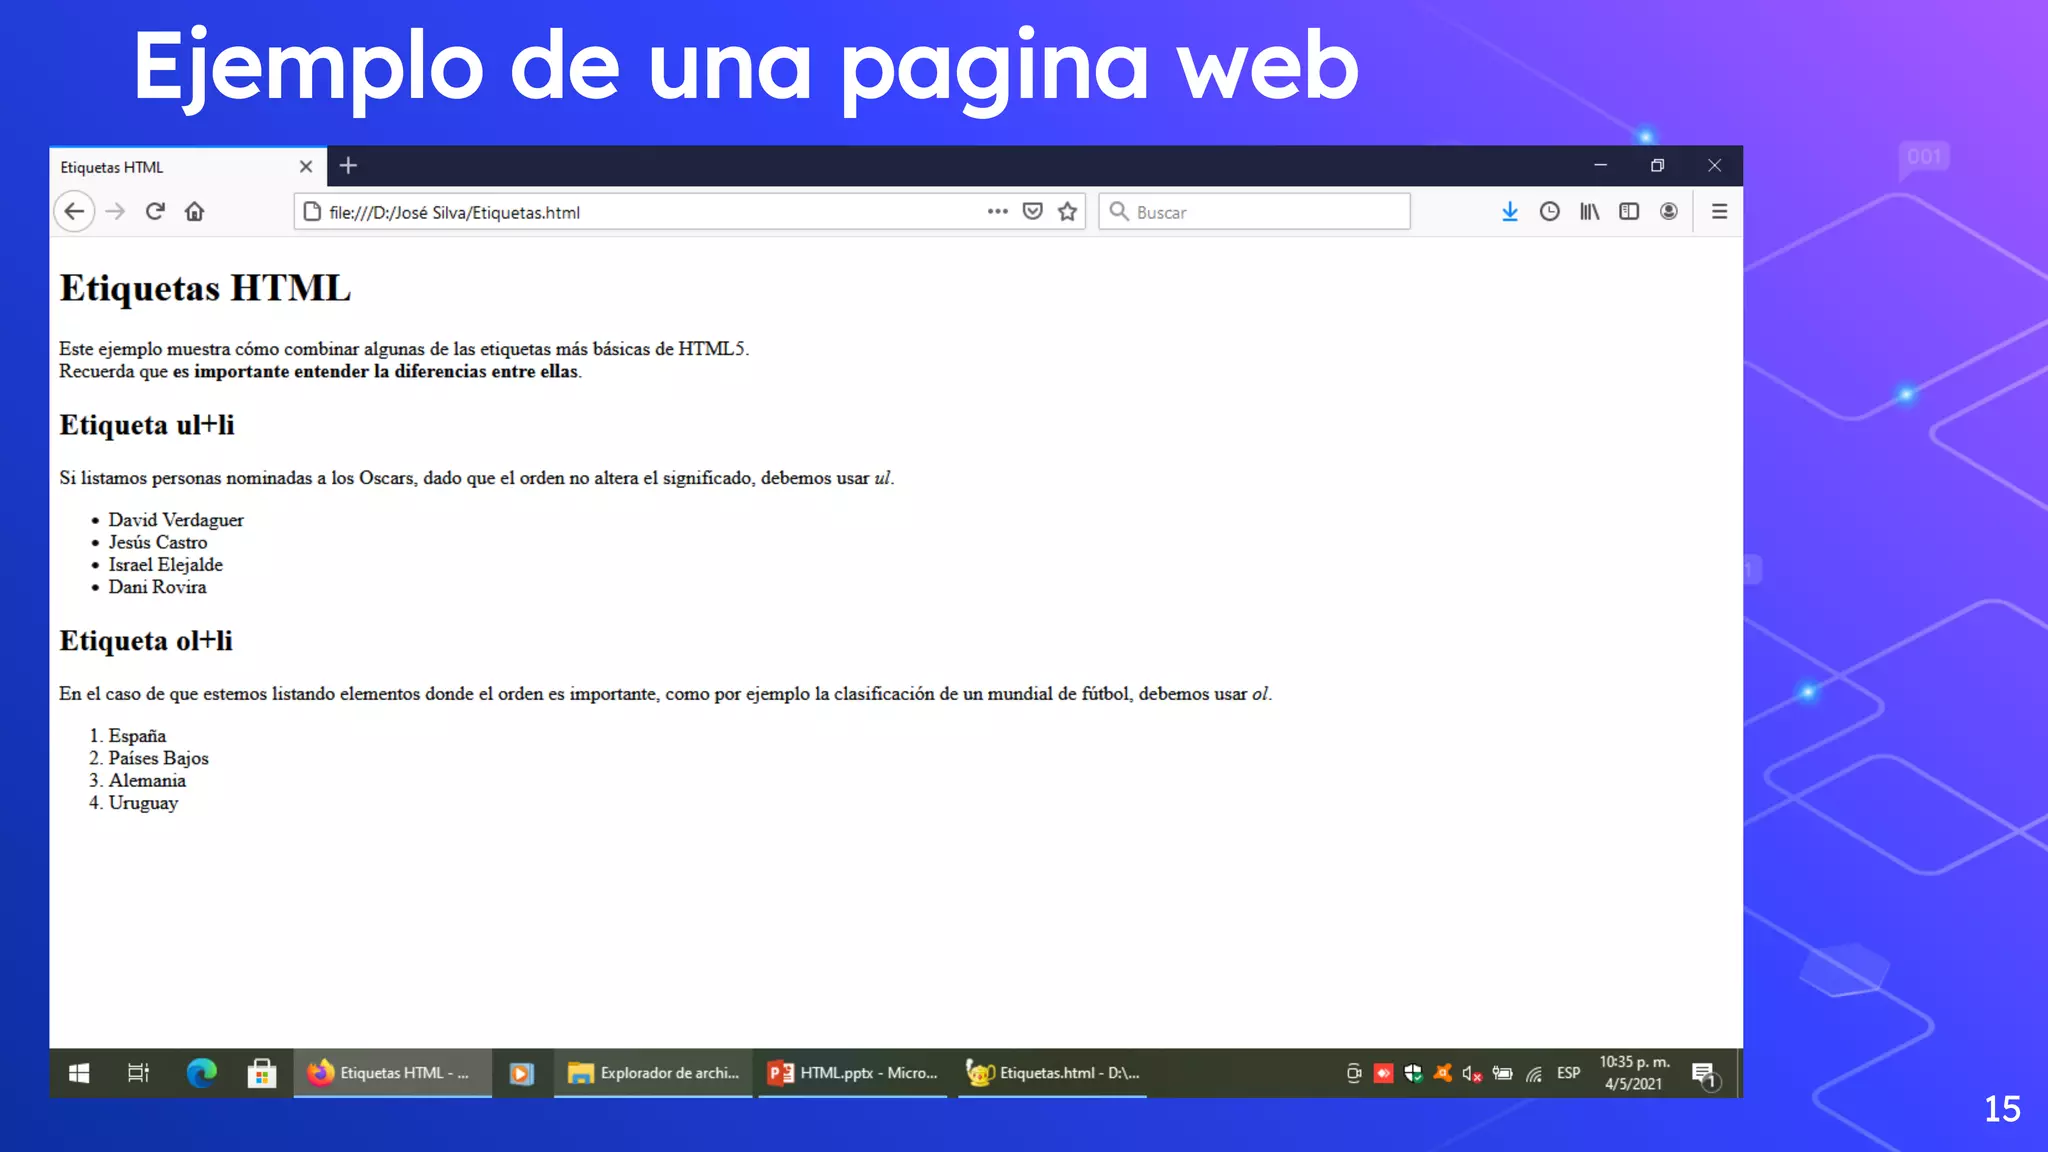Switch to Explorador de archivos window
This screenshot has width=2048, height=1152.
pyautogui.click(x=653, y=1073)
